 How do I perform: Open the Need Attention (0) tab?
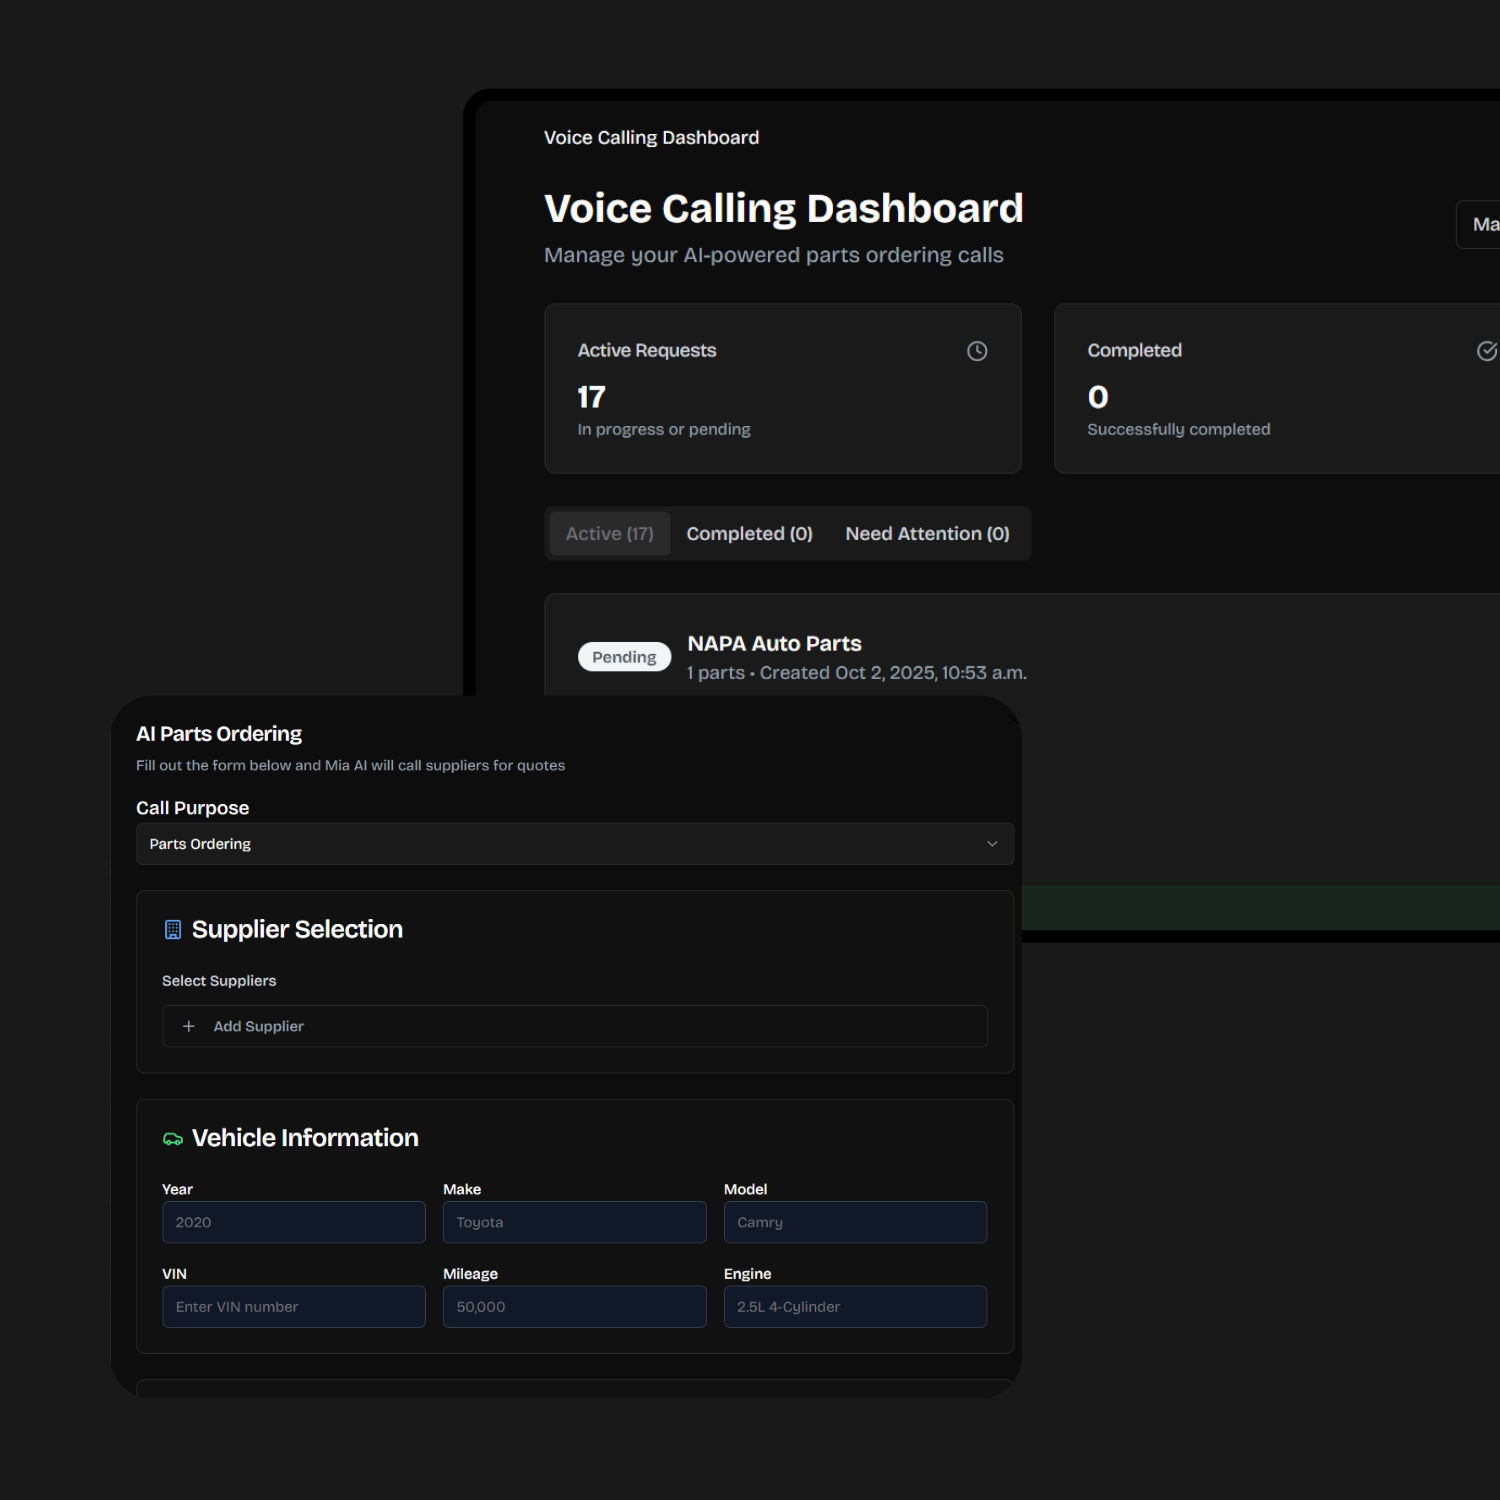coord(927,534)
